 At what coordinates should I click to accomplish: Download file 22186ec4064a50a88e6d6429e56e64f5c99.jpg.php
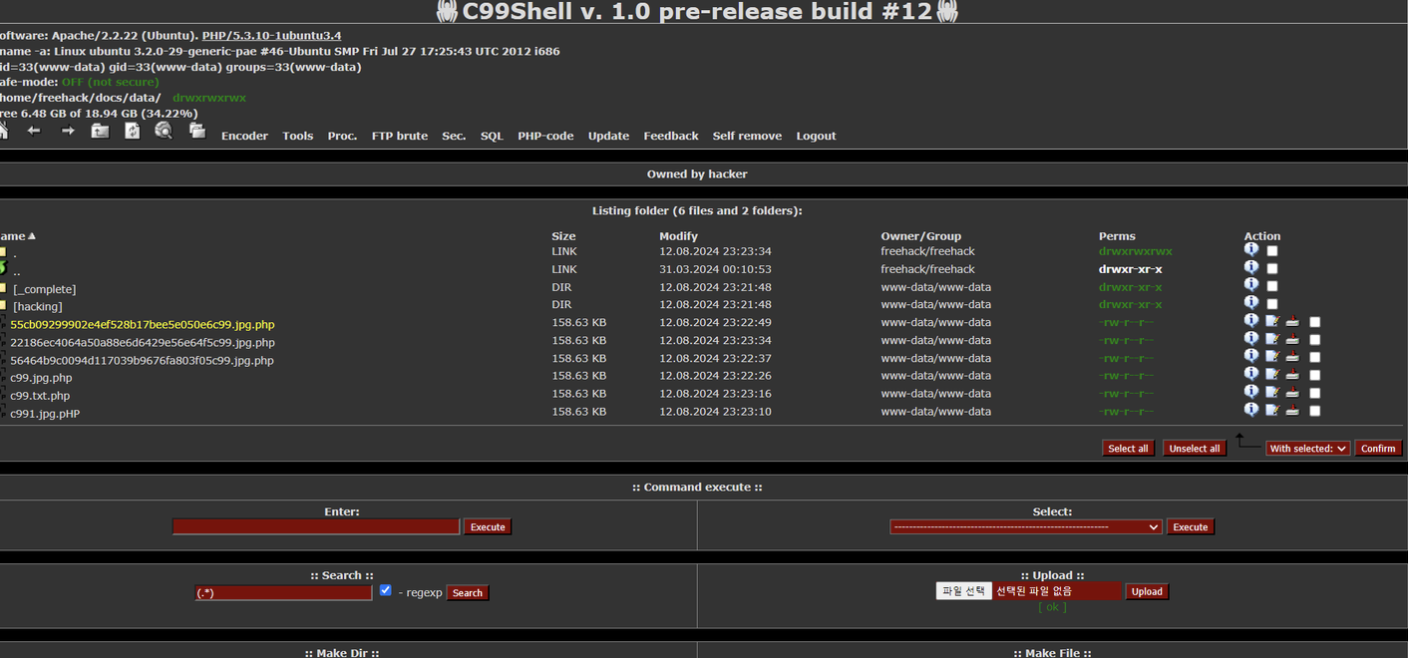(1292, 339)
